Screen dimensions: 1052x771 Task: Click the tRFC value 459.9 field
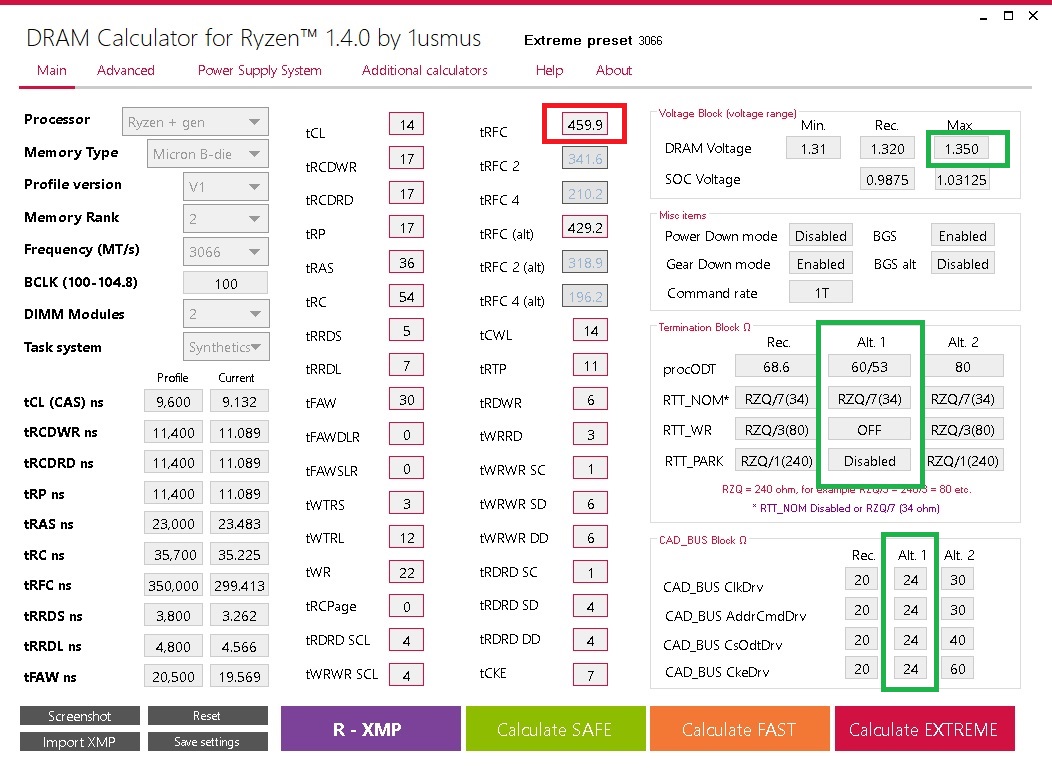(x=585, y=124)
